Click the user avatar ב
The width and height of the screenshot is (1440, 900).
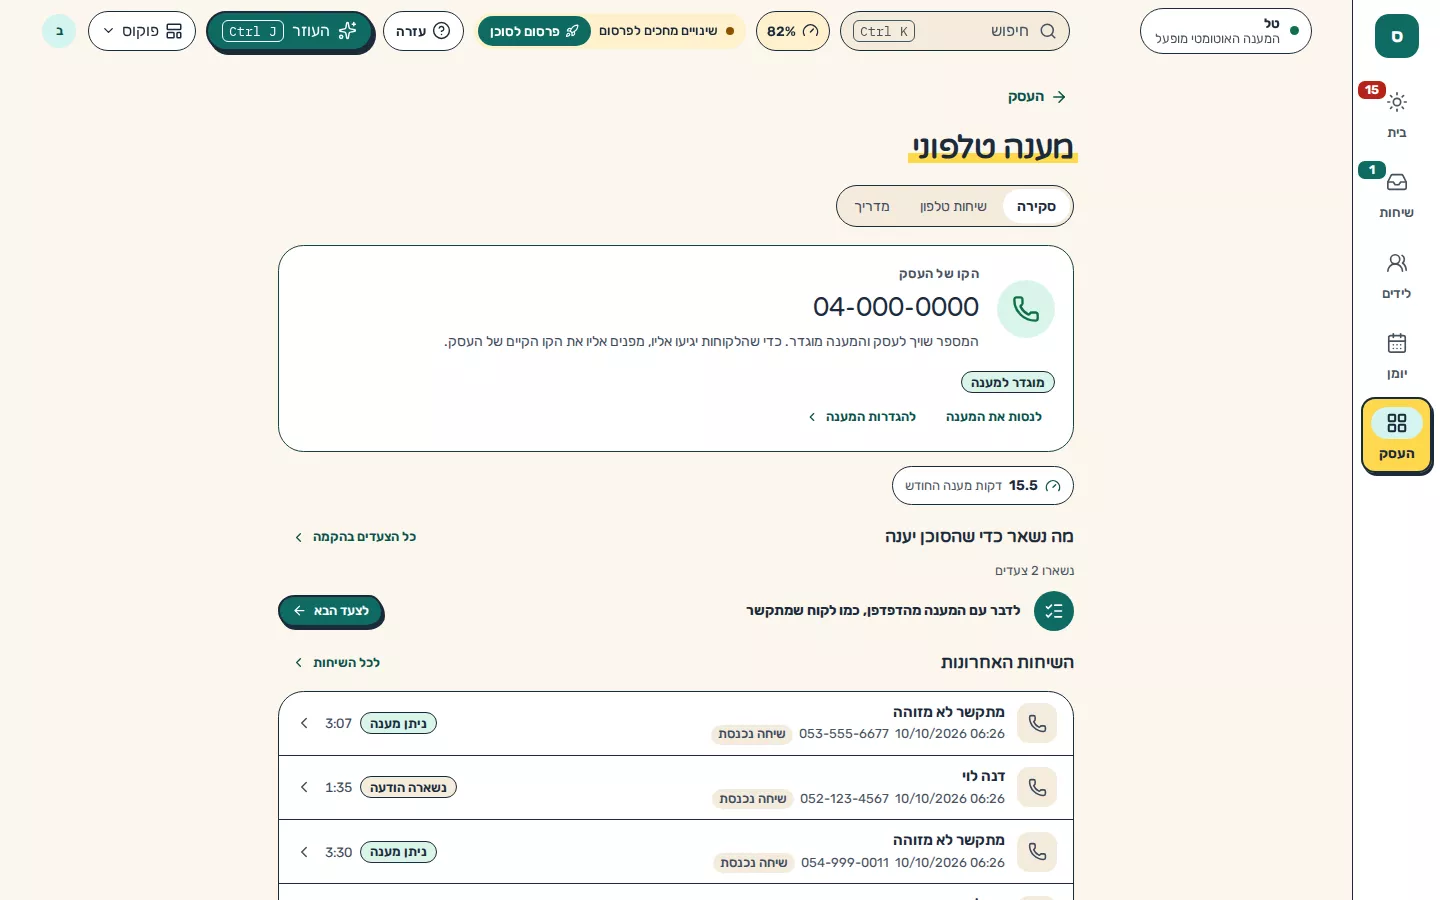pos(59,31)
